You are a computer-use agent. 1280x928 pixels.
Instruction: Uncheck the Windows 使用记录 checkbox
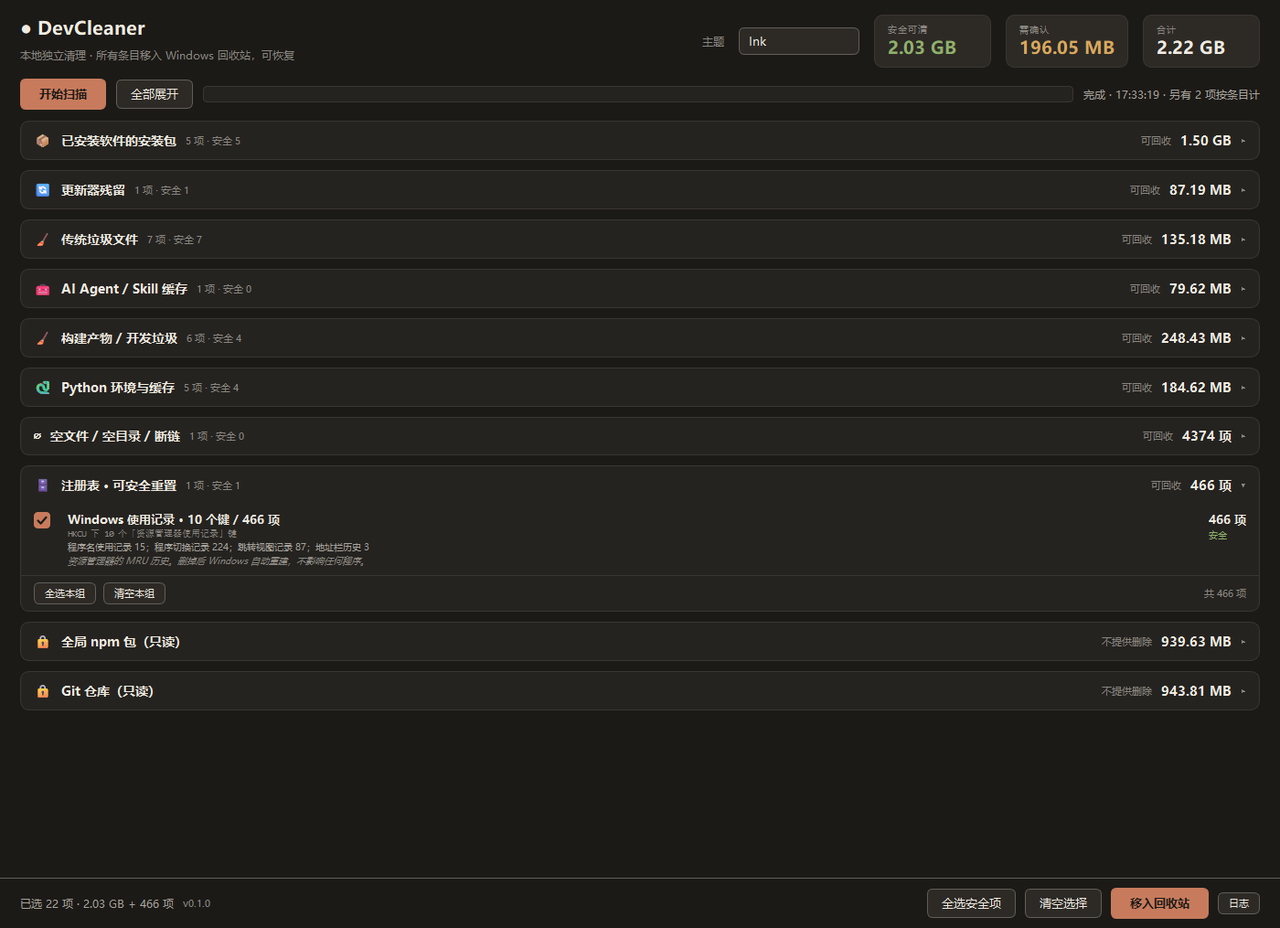click(42, 520)
